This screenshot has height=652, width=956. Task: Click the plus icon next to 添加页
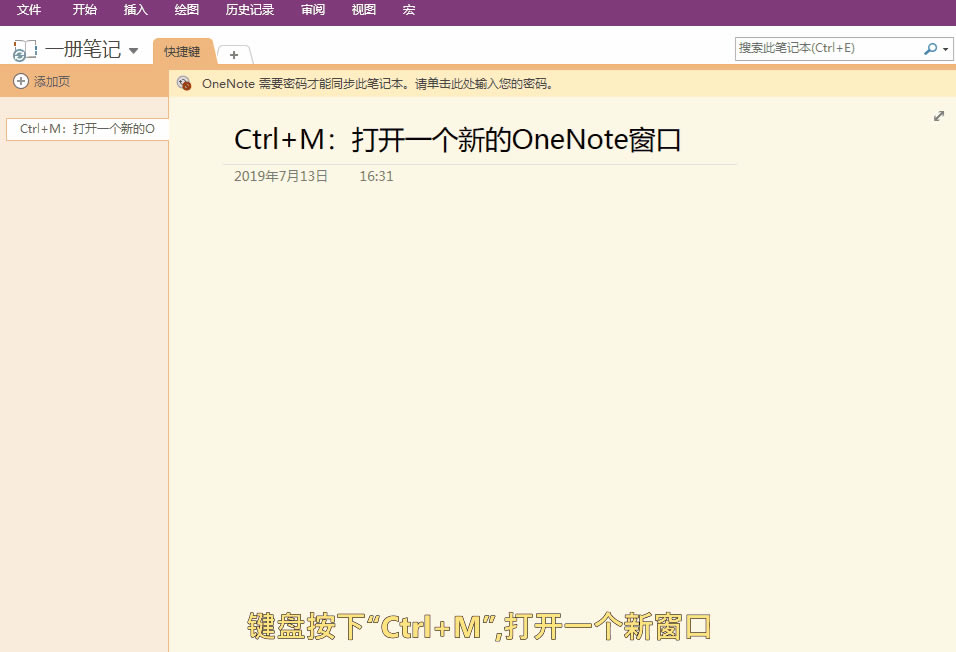click(x=19, y=81)
